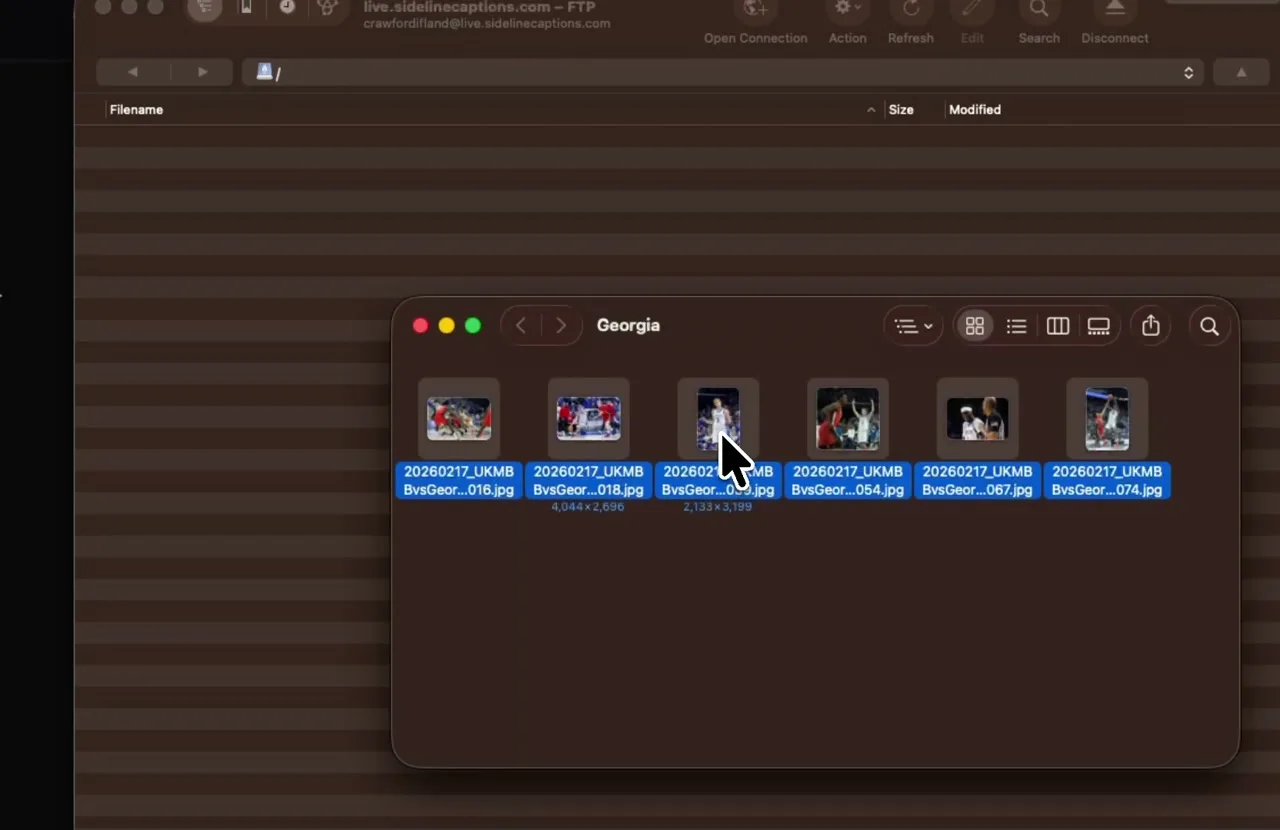
Task: Show bookmarks view in FTP window
Action: pos(246,9)
